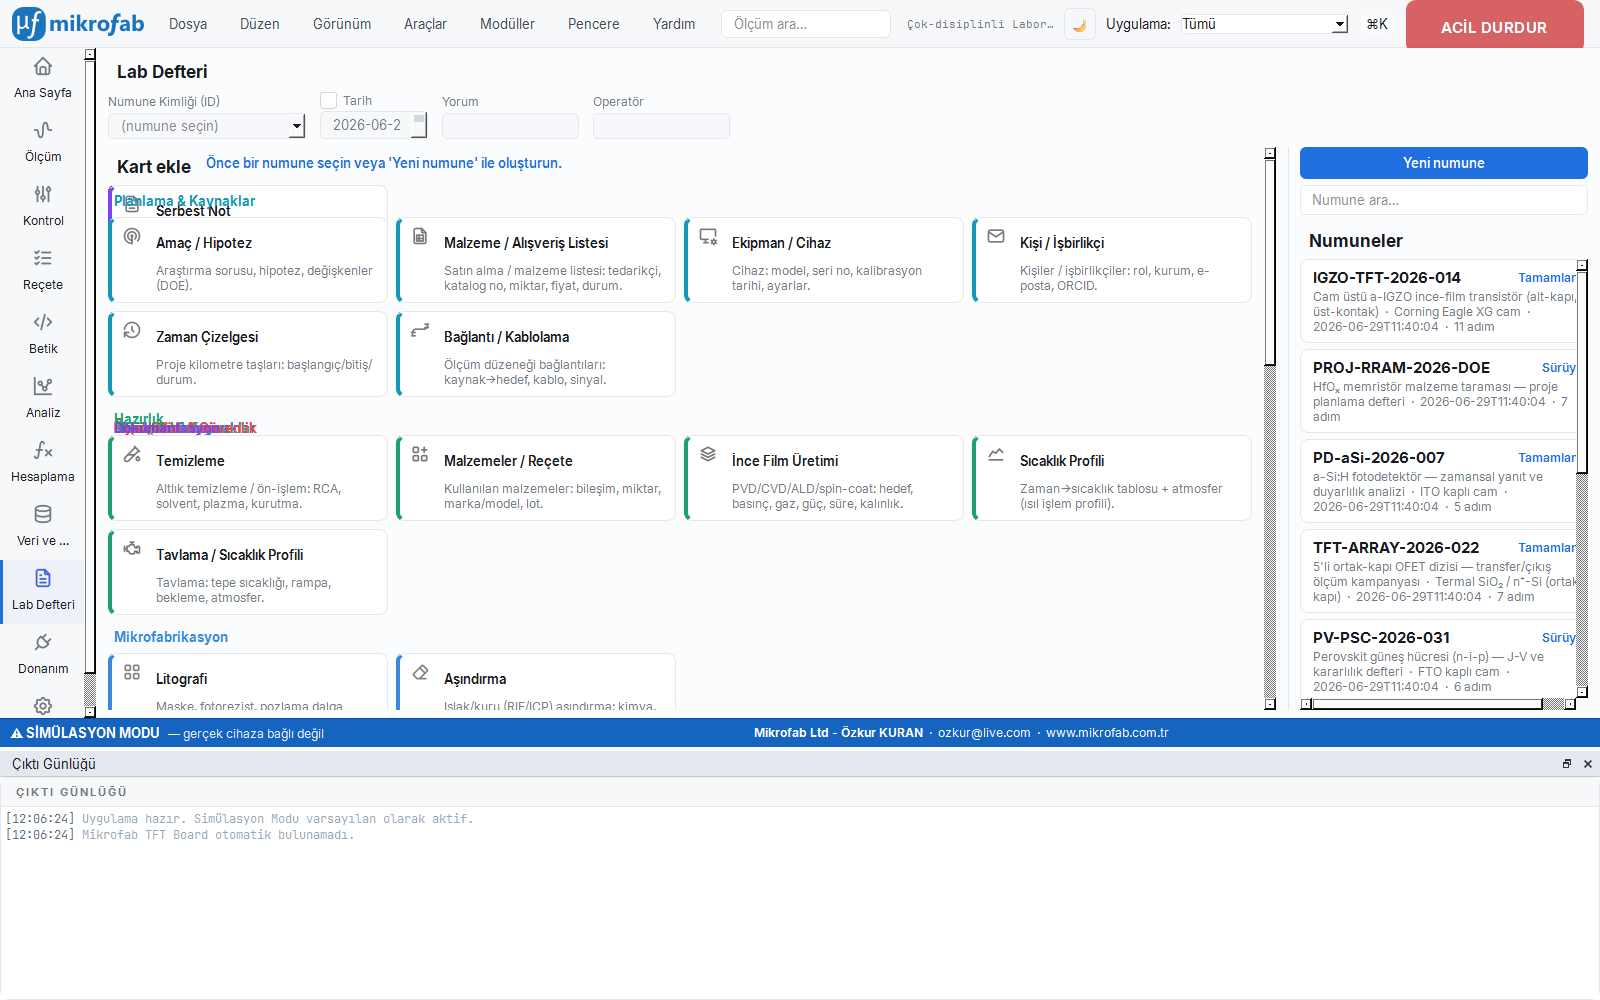This screenshot has height=1000, width=1600.
Task: Open the Dosya menu
Action: click(188, 24)
